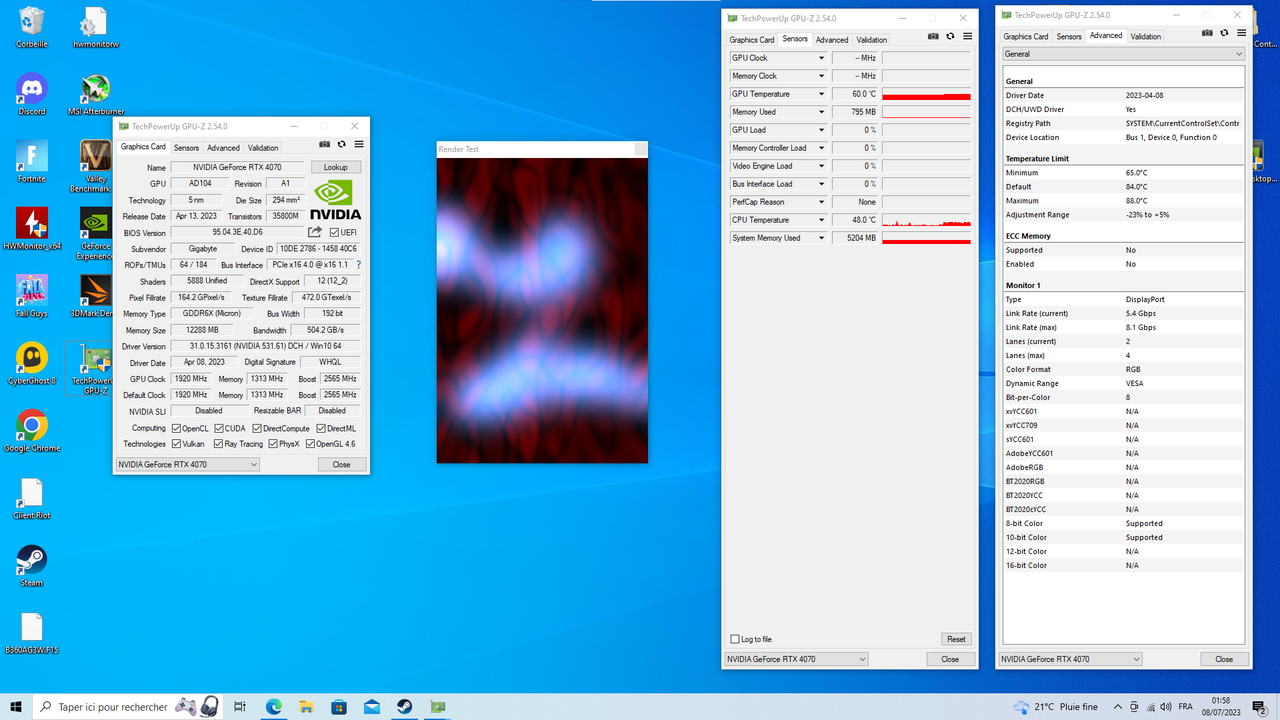The height and width of the screenshot is (720, 1280).
Task: Open GPU selector dropdown in the Sensors window
Action: [796, 659]
